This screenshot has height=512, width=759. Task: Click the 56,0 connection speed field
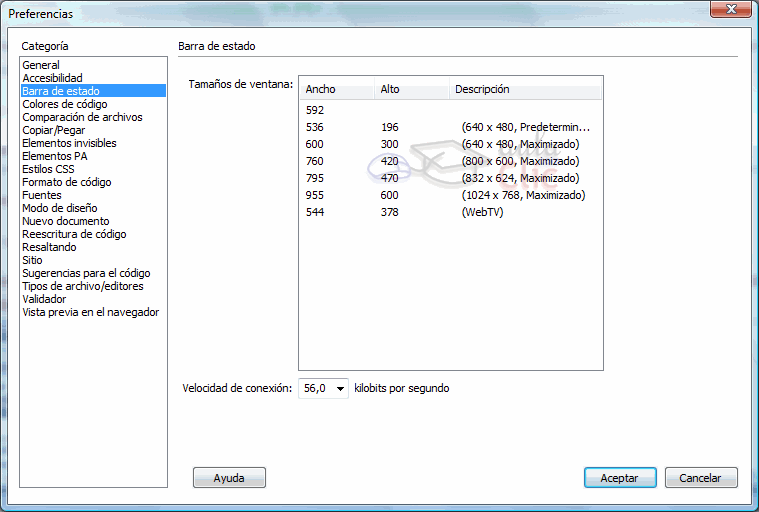coord(315,388)
